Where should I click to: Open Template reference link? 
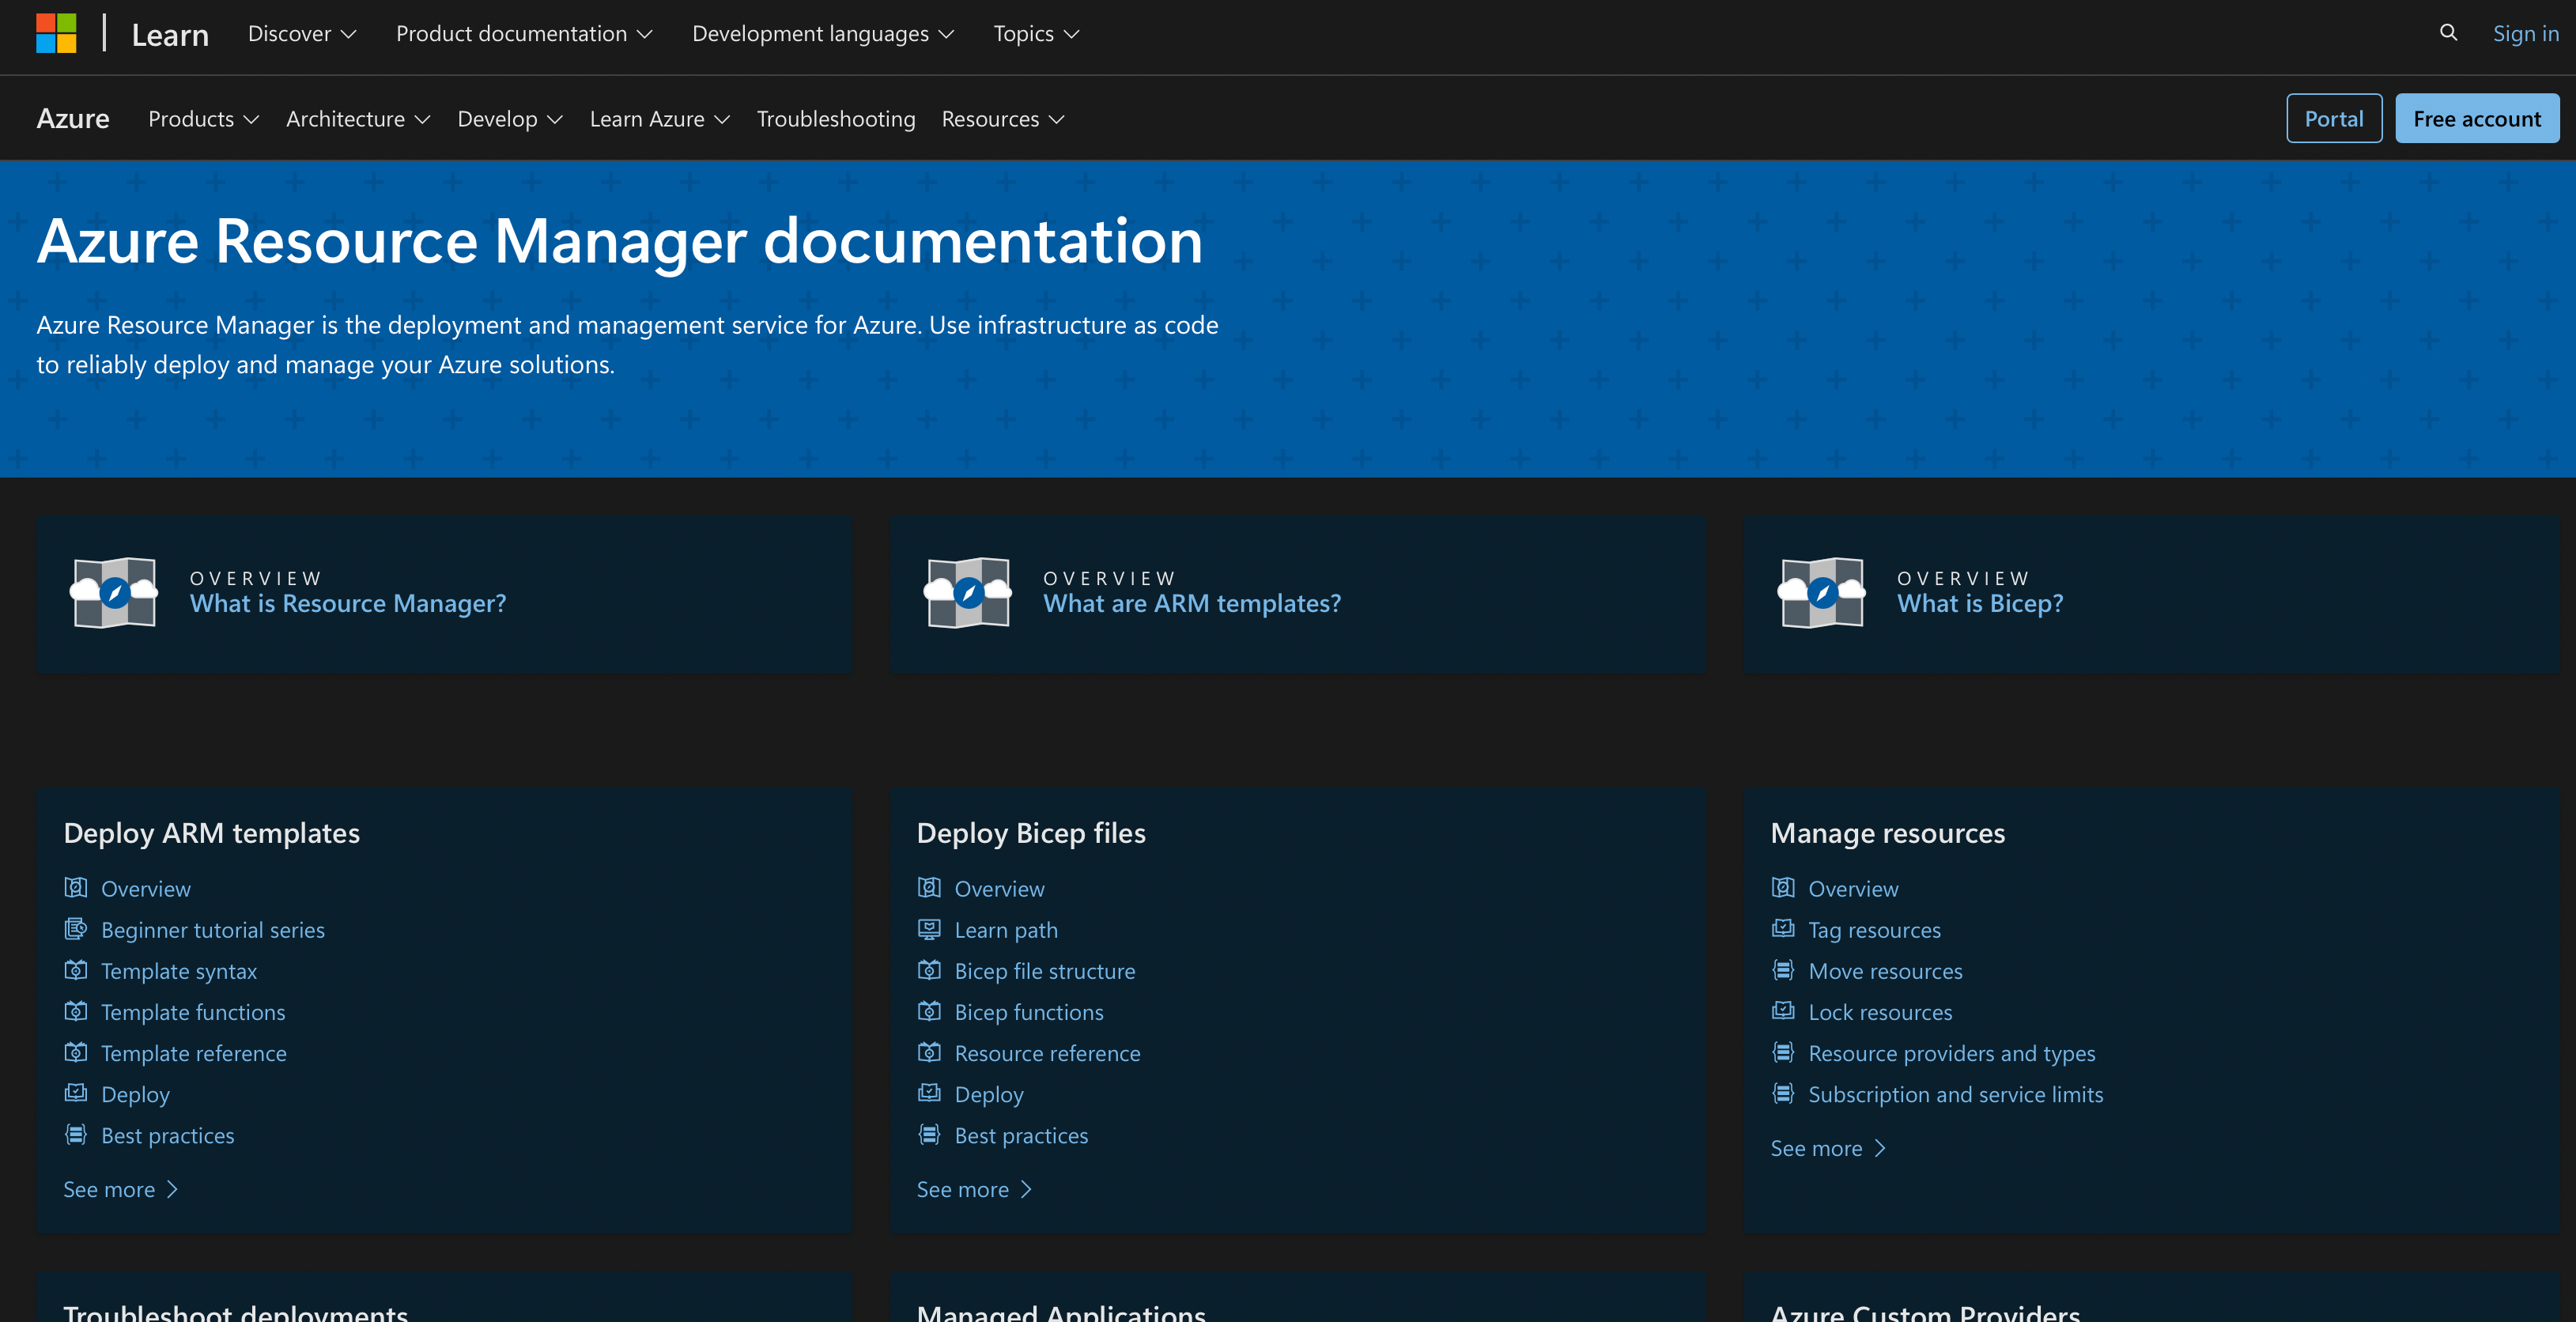pyautogui.click(x=194, y=1053)
